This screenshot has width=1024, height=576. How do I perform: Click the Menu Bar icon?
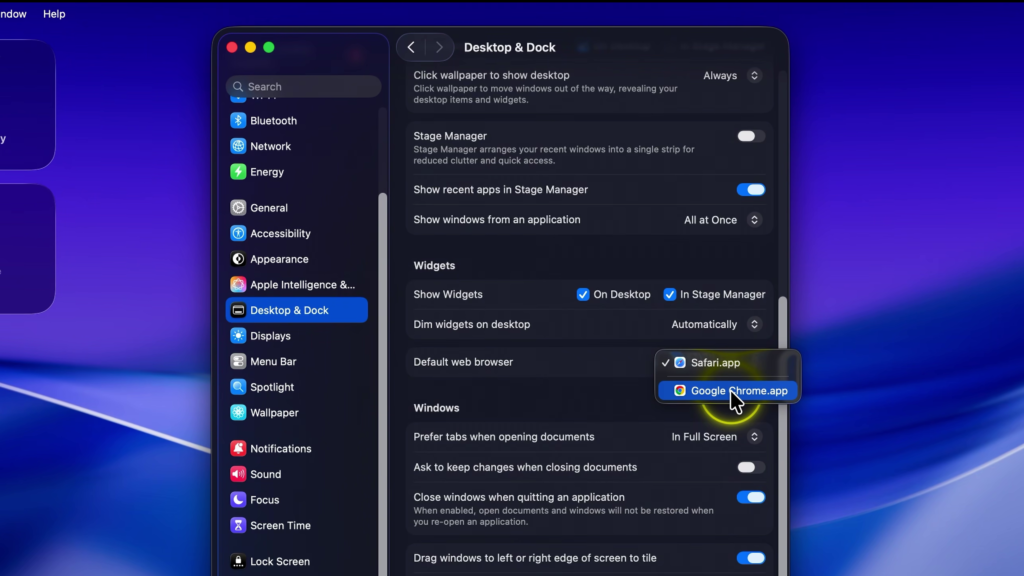[238, 361]
